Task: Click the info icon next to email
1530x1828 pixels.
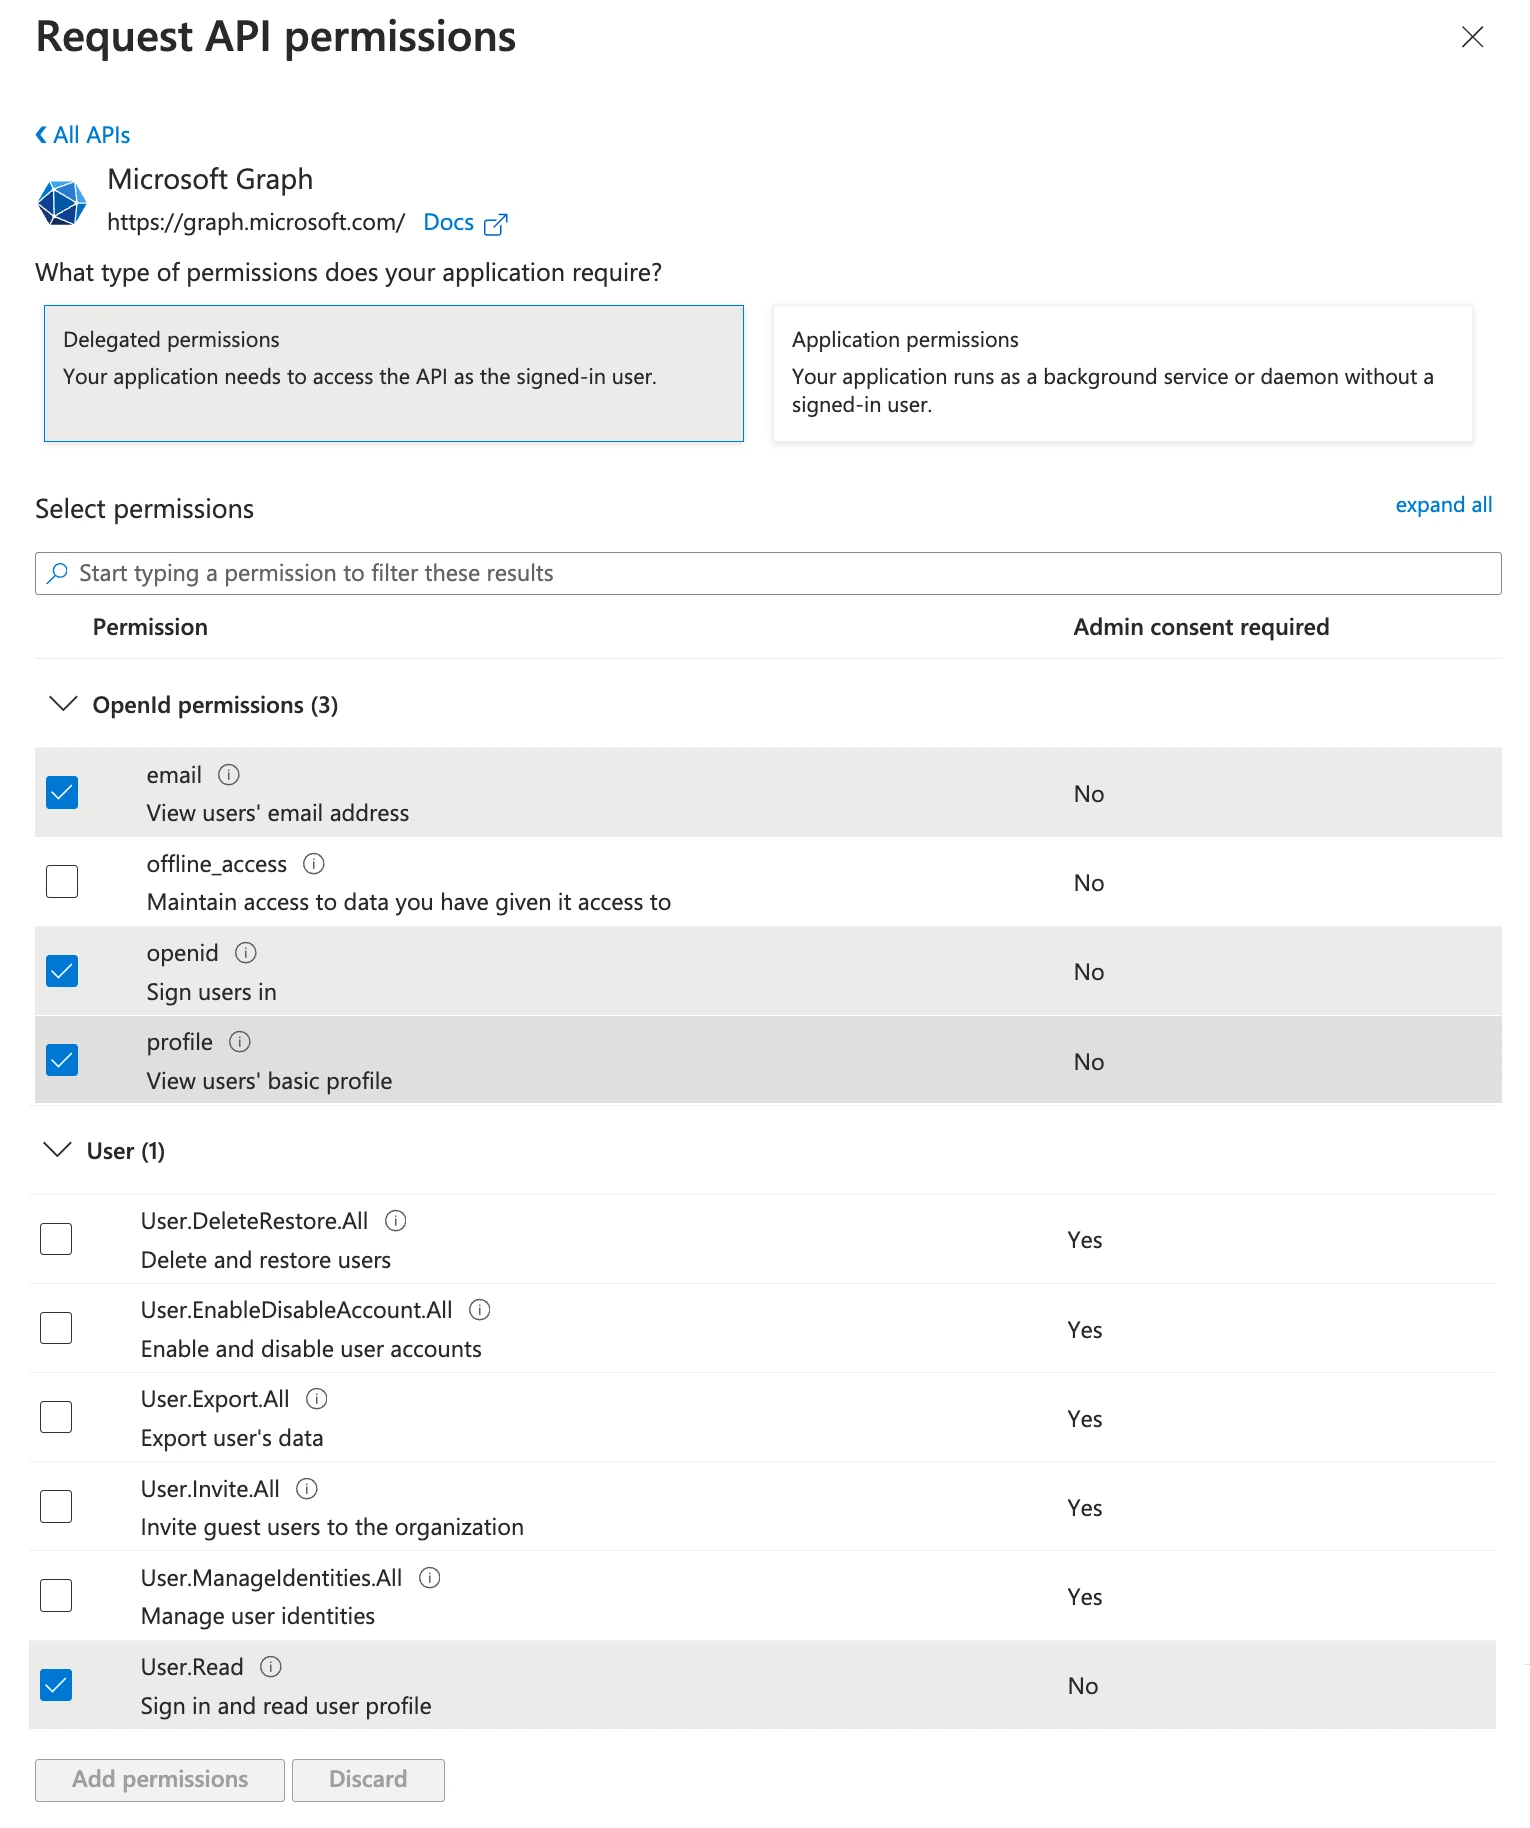Action: tap(229, 773)
